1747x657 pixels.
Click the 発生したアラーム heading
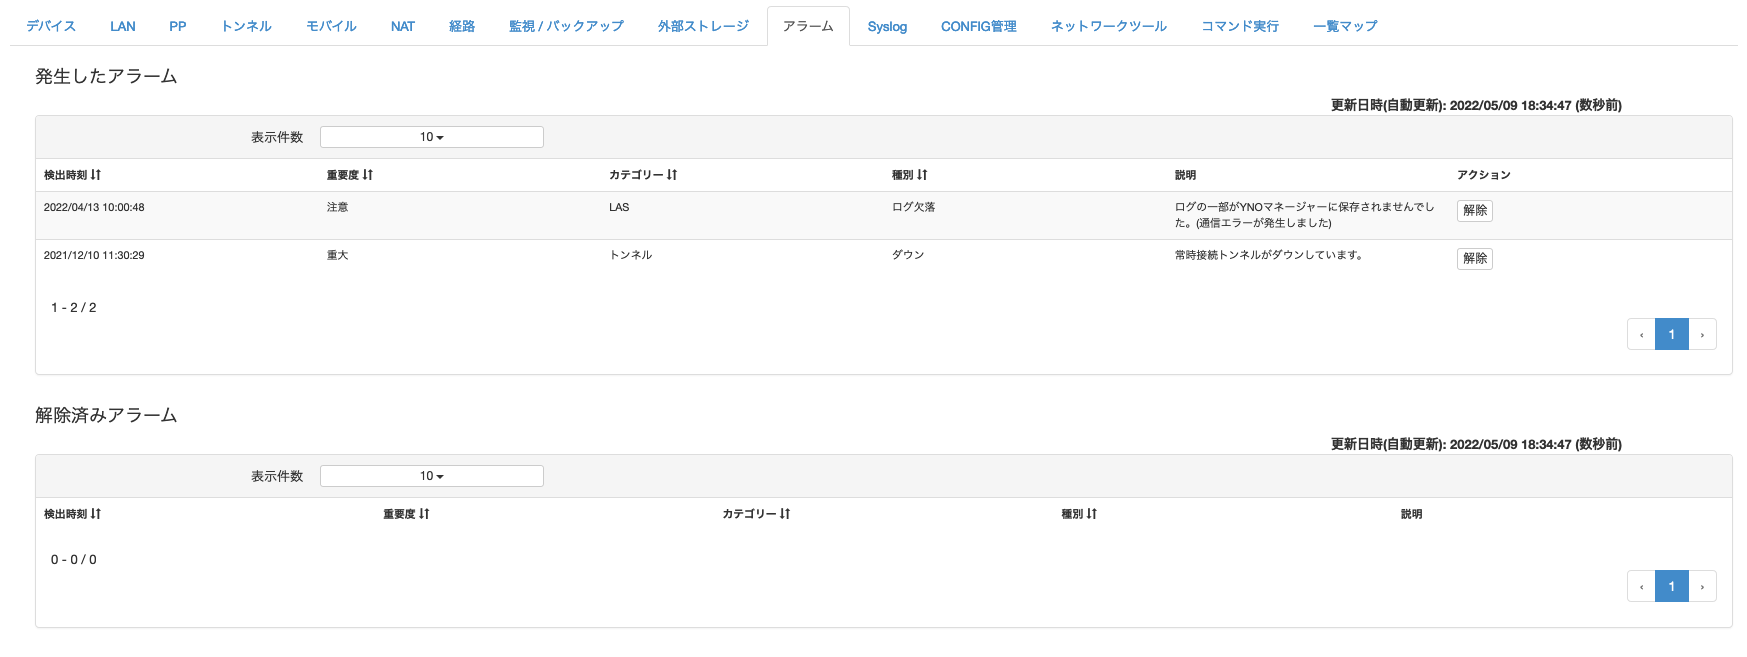pos(106,76)
